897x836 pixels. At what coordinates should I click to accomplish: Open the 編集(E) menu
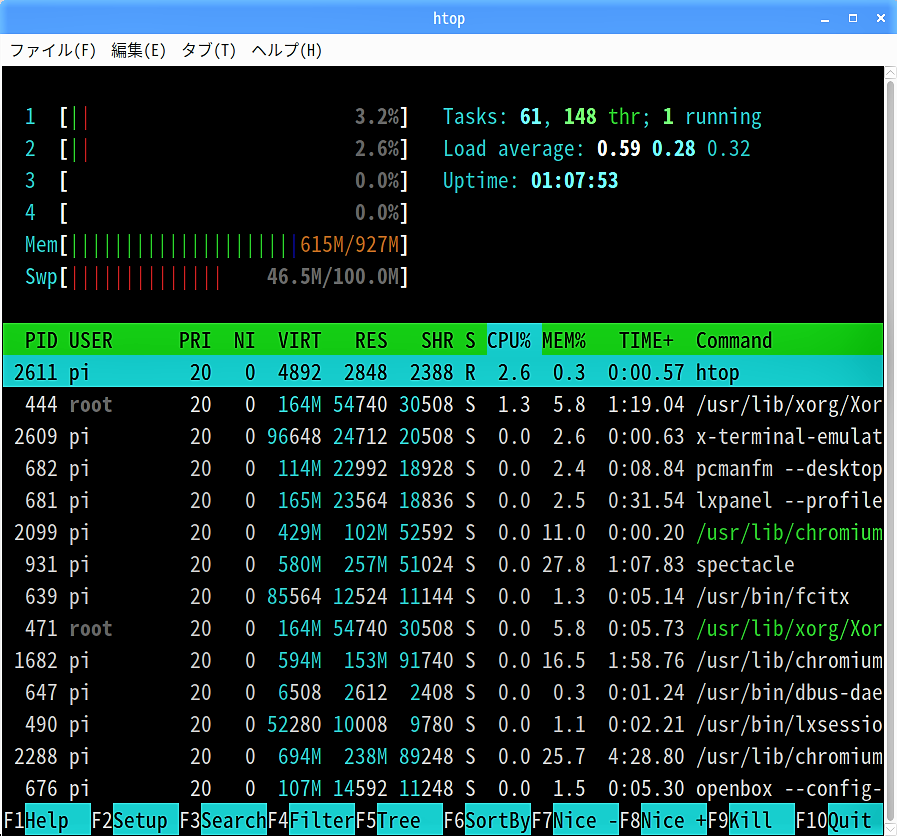[x=138, y=50]
